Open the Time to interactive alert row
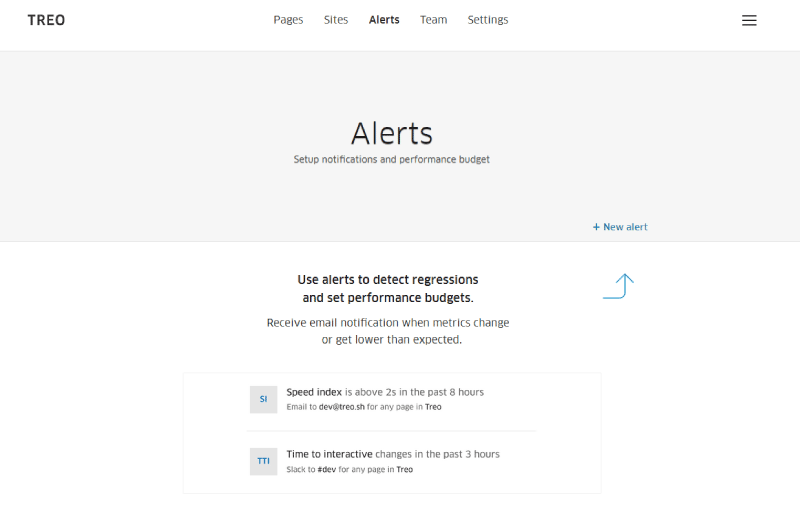The width and height of the screenshot is (800, 530). (391, 461)
